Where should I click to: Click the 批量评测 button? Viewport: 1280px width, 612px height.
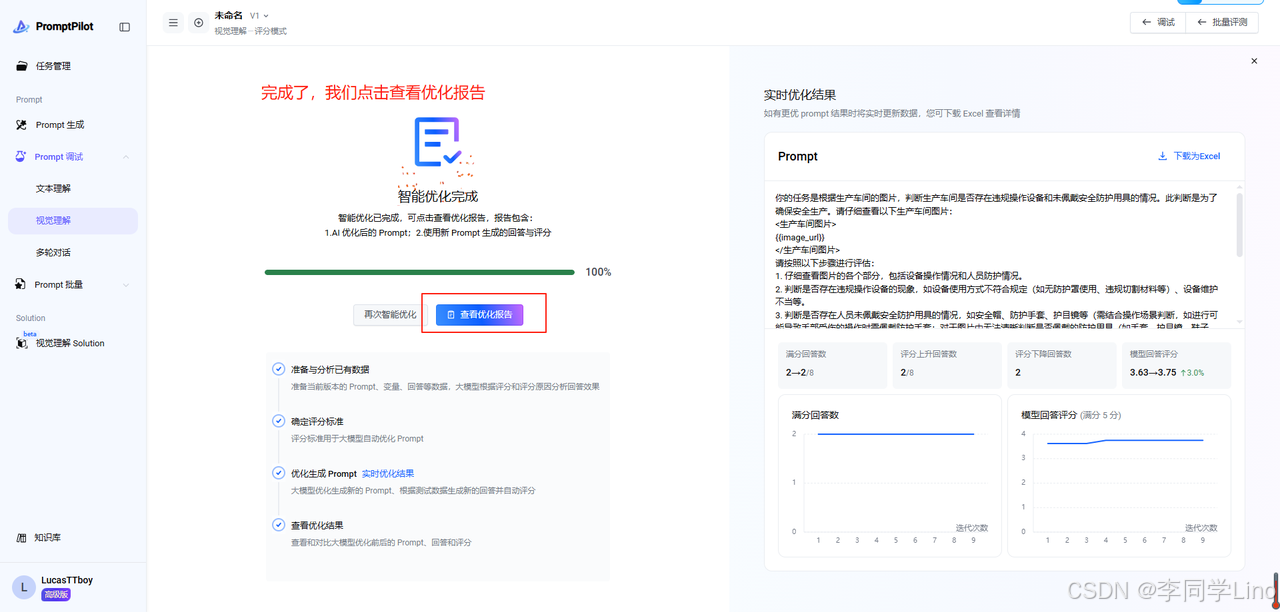(x=1222, y=22)
